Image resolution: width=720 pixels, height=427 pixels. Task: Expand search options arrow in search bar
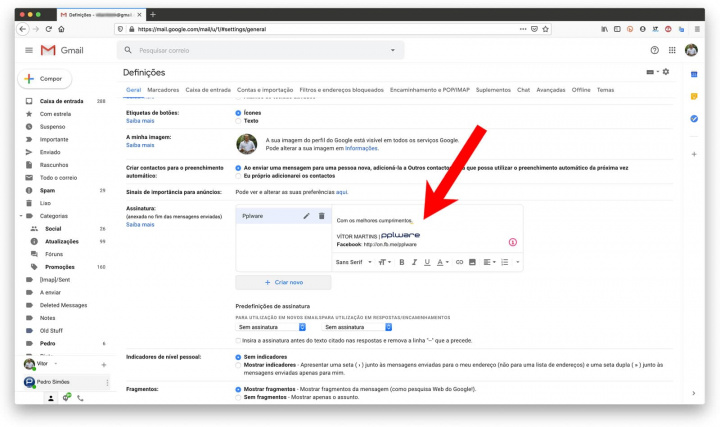(x=392, y=50)
